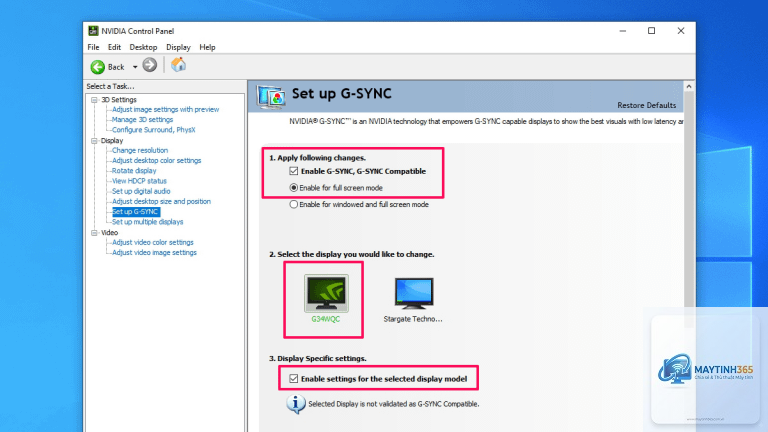This screenshot has height=432, width=768.
Task: Open Set up digital audio task
Action: [141, 192]
